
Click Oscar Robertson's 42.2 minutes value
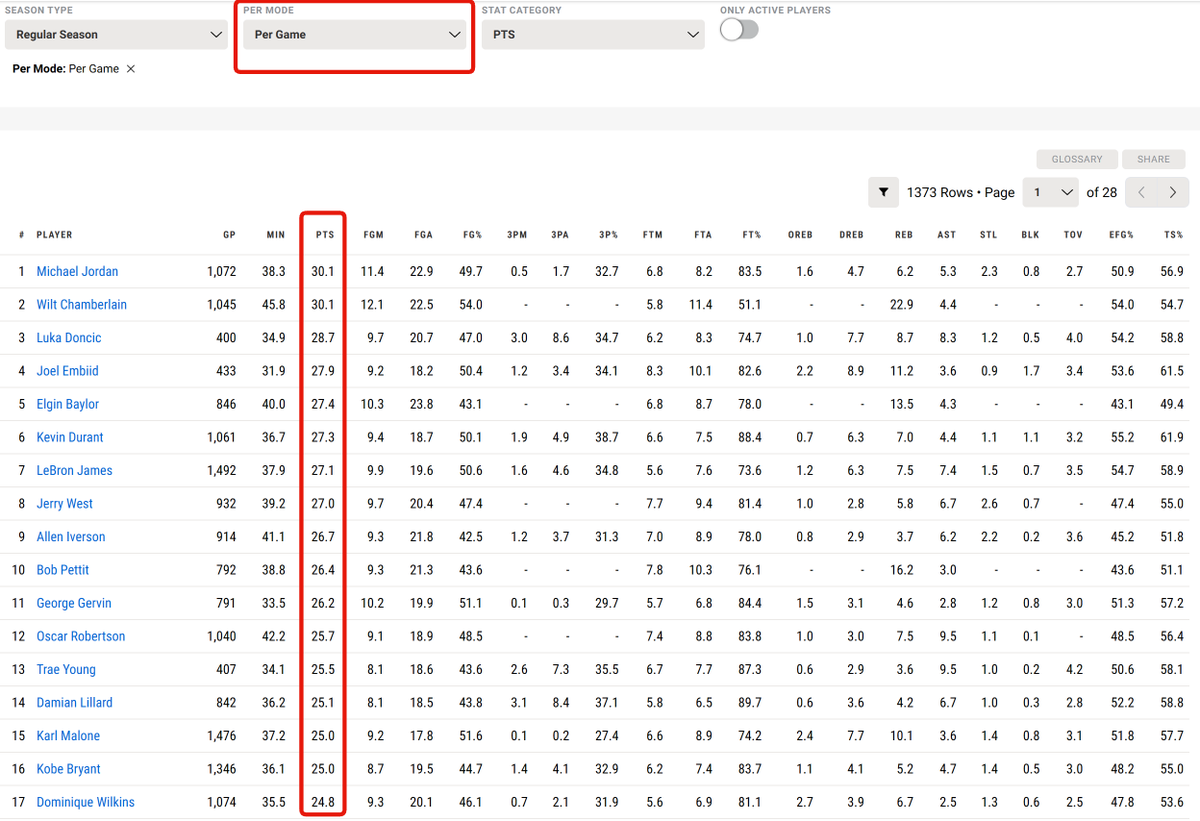274,636
